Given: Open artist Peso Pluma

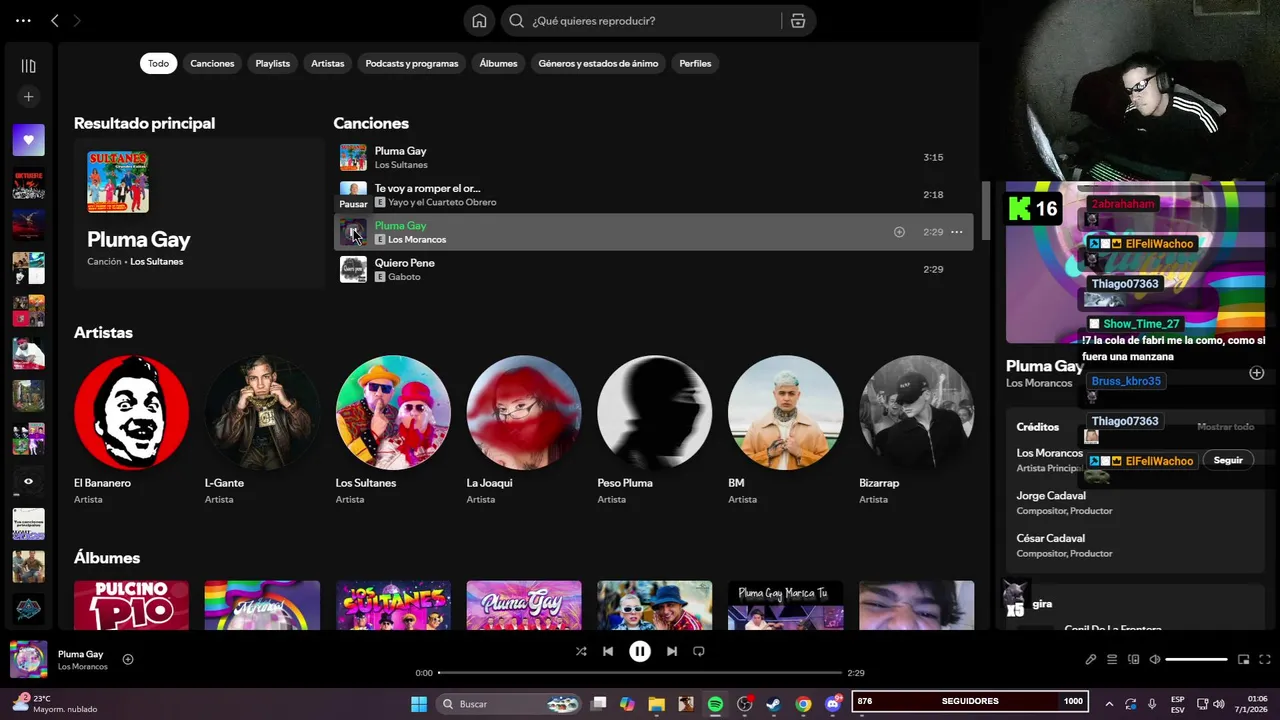Looking at the screenshot, I should (x=655, y=412).
